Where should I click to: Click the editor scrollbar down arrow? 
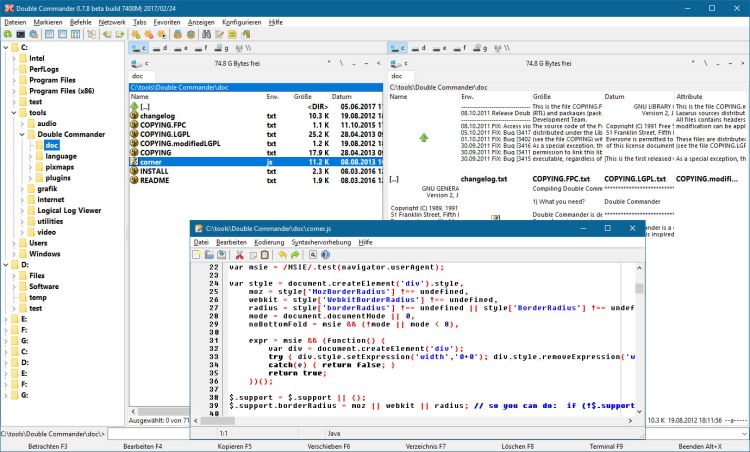[639, 411]
